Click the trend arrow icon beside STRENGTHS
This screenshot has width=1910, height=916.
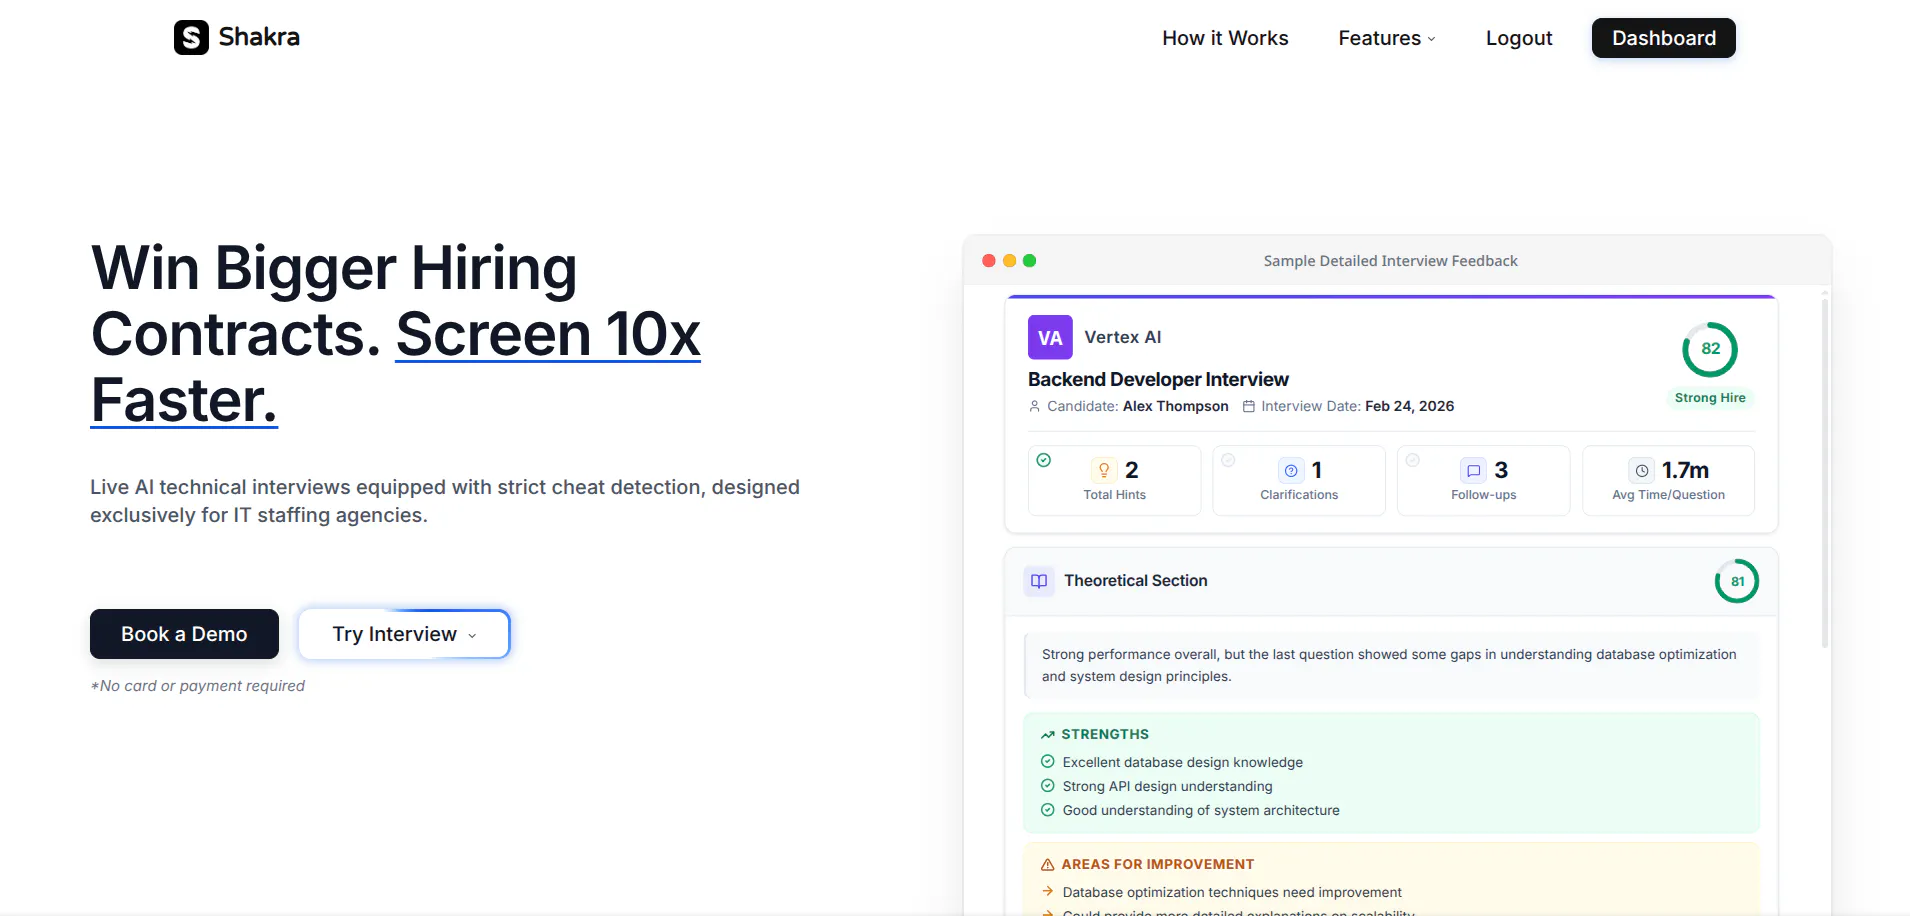[1048, 735]
